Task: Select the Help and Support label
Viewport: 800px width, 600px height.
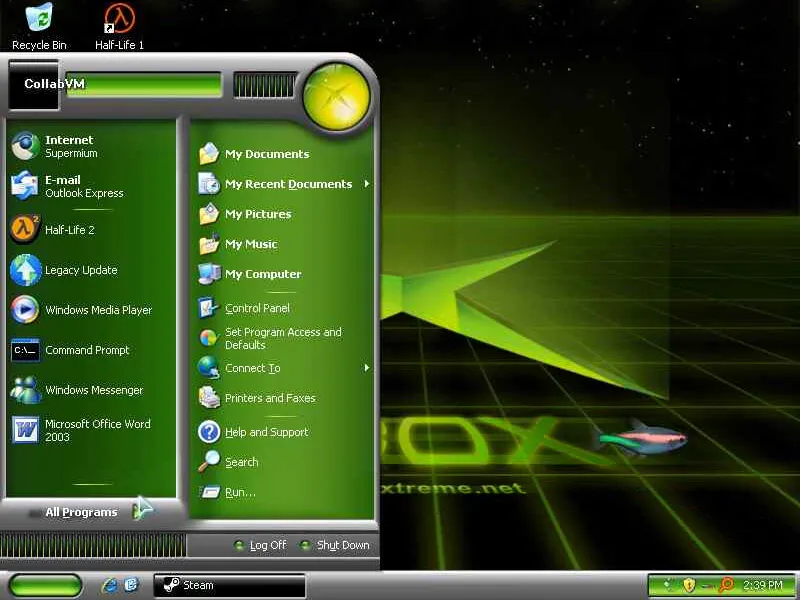Action: pos(267,432)
